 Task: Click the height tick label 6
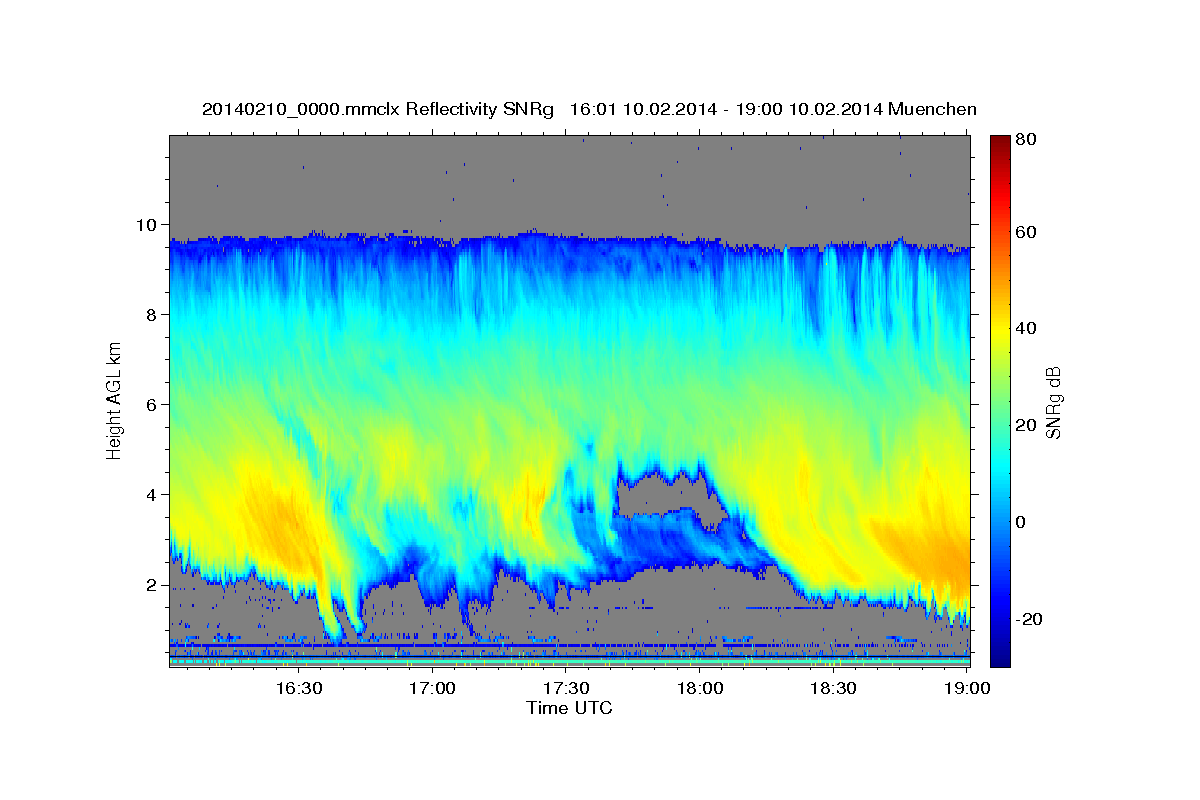click(x=152, y=405)
